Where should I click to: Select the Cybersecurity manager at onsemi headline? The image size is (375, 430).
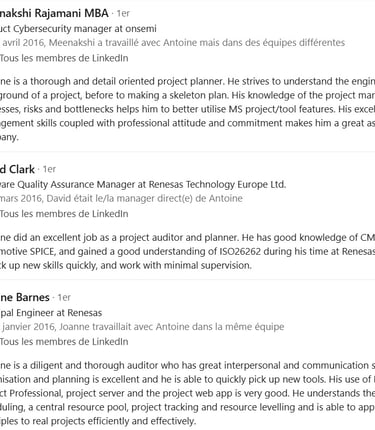(x=78, y=29)
